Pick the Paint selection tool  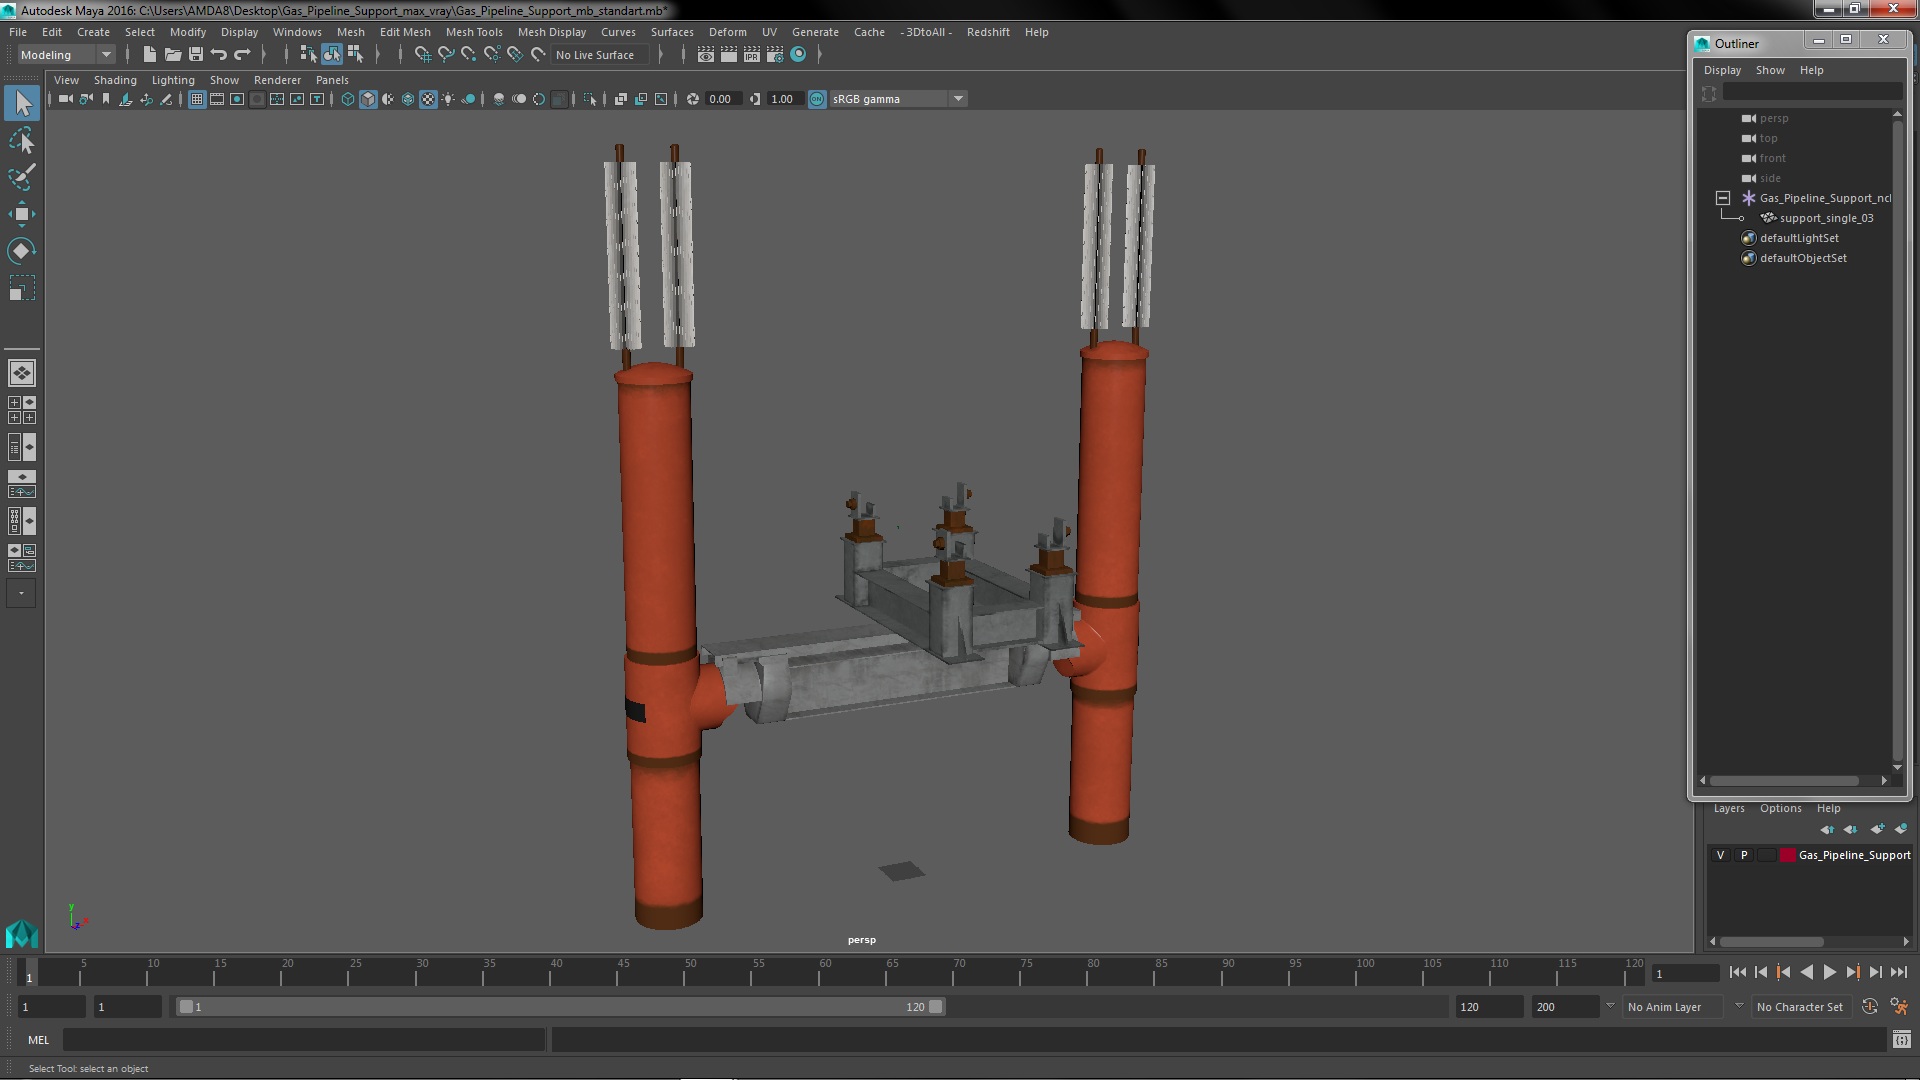point(21,178)
